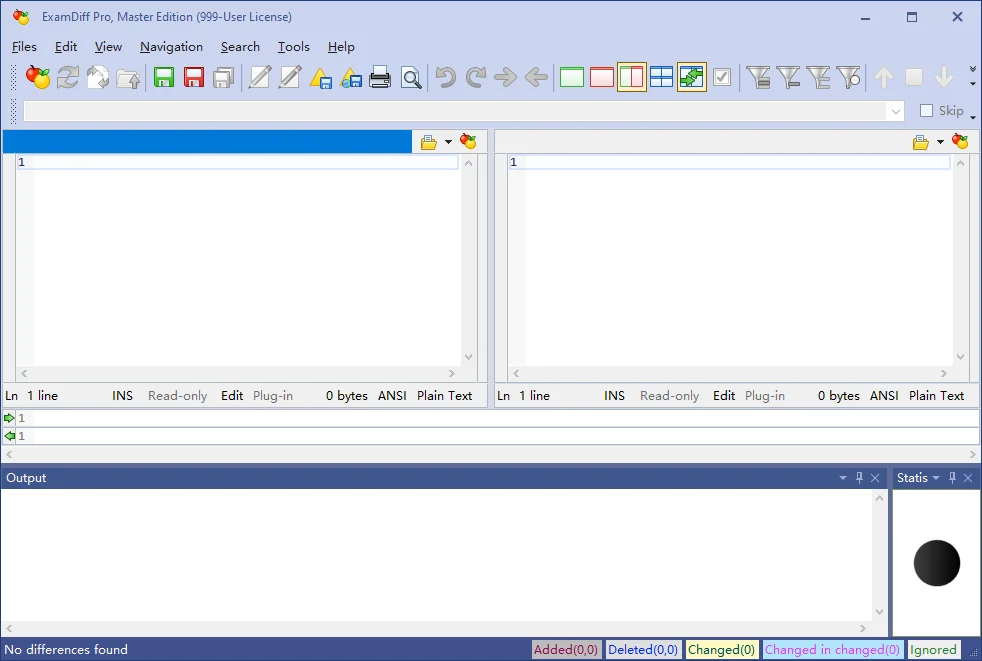
Task: Click the Previous difference up arrow icon
Action: pos(884,78)
